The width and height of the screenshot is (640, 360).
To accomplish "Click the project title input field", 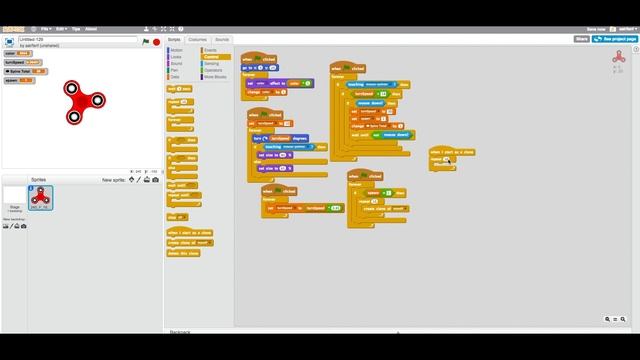I will pos(78,39).
